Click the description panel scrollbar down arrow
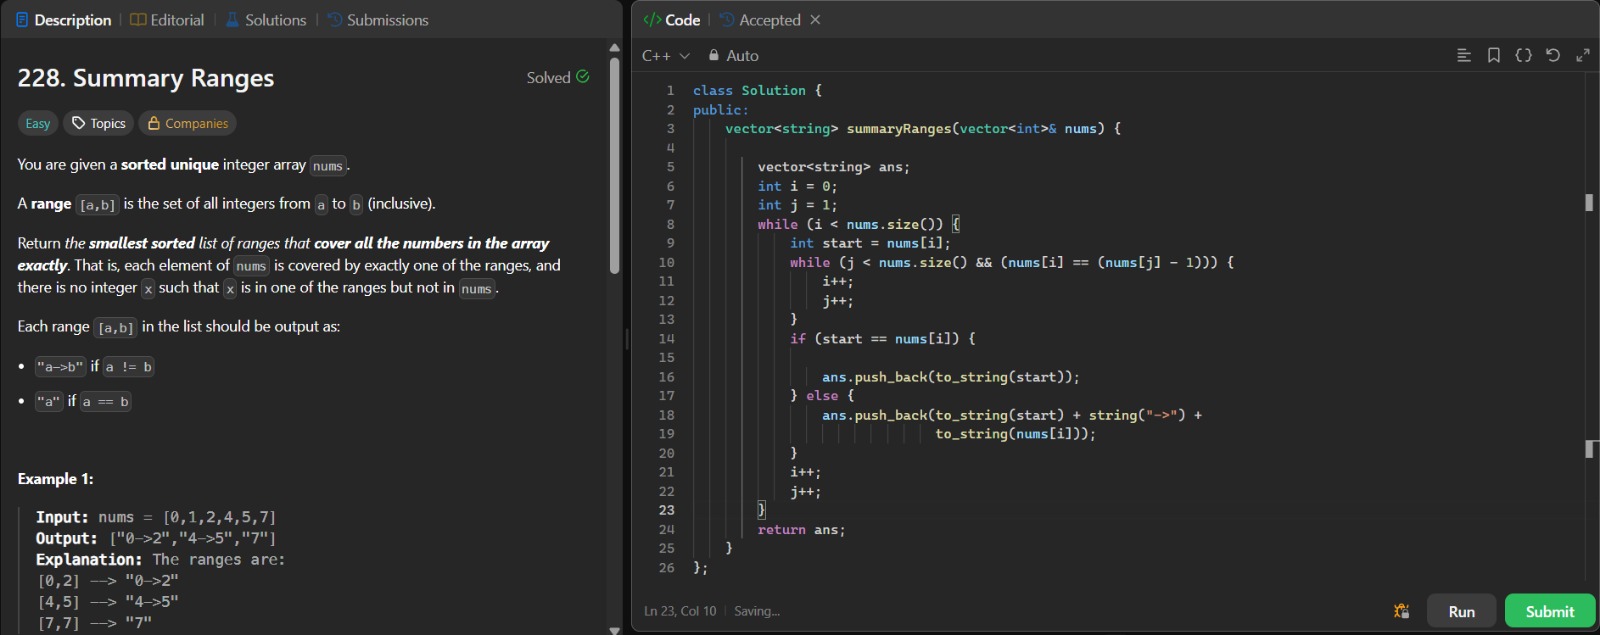The height and width of the screenshot is (635, 1600). coord(614,629)
